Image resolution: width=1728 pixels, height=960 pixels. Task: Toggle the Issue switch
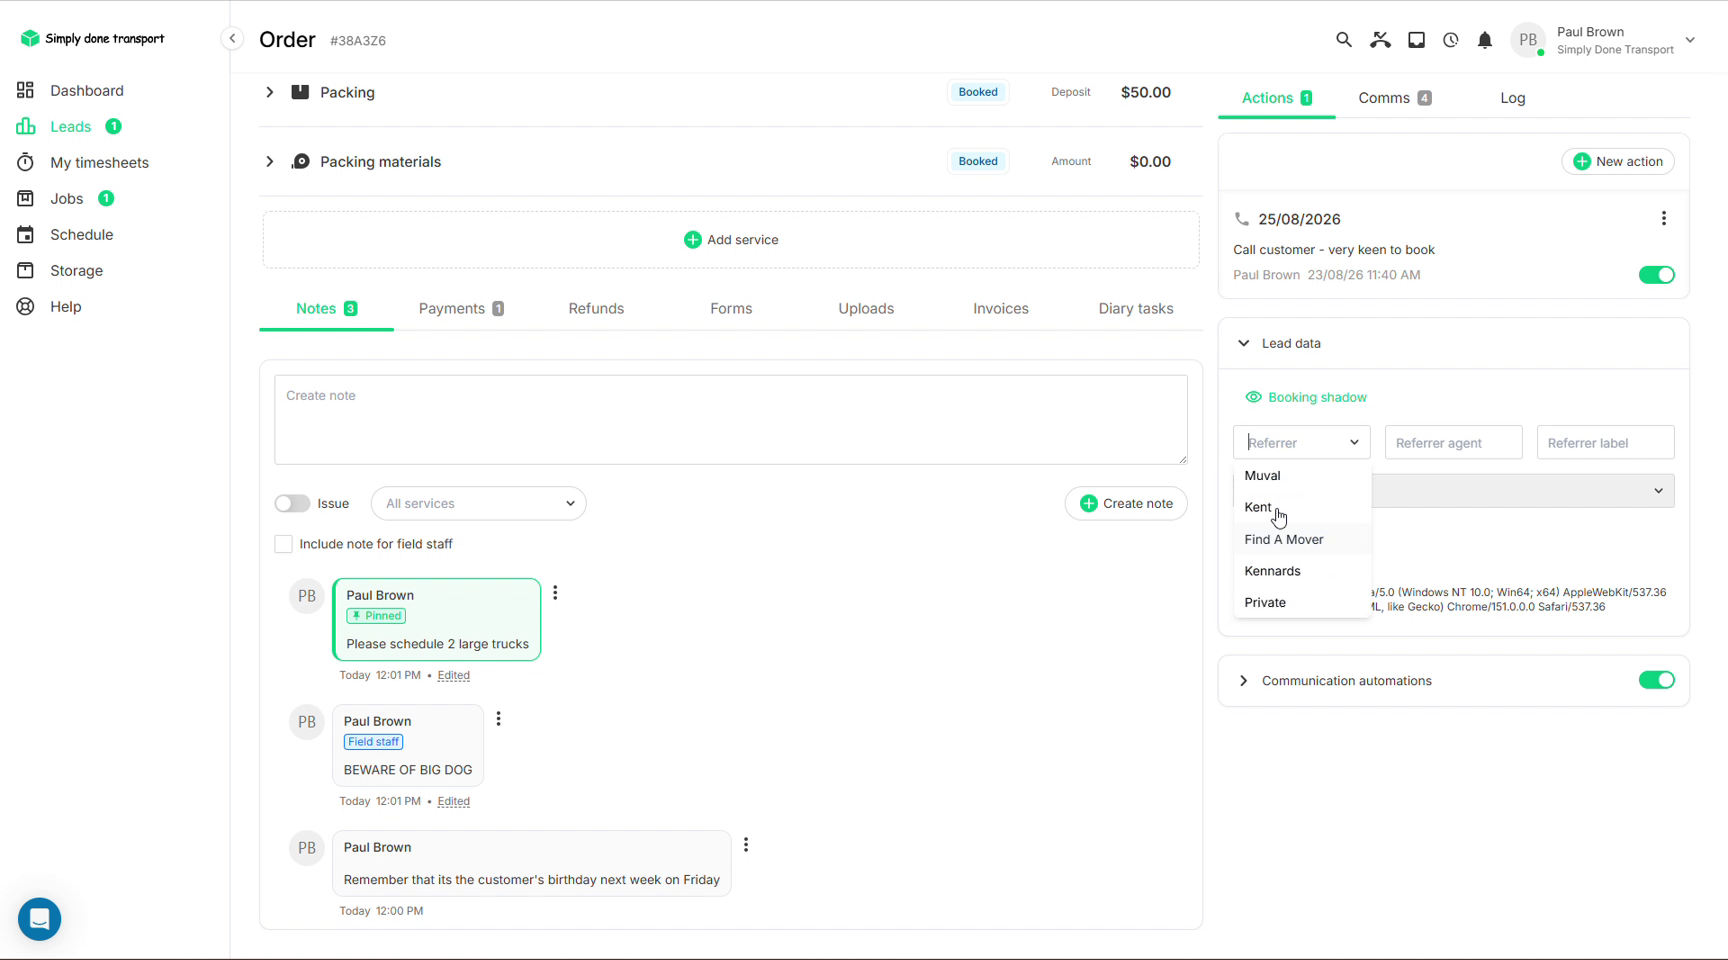pos(292,503)
